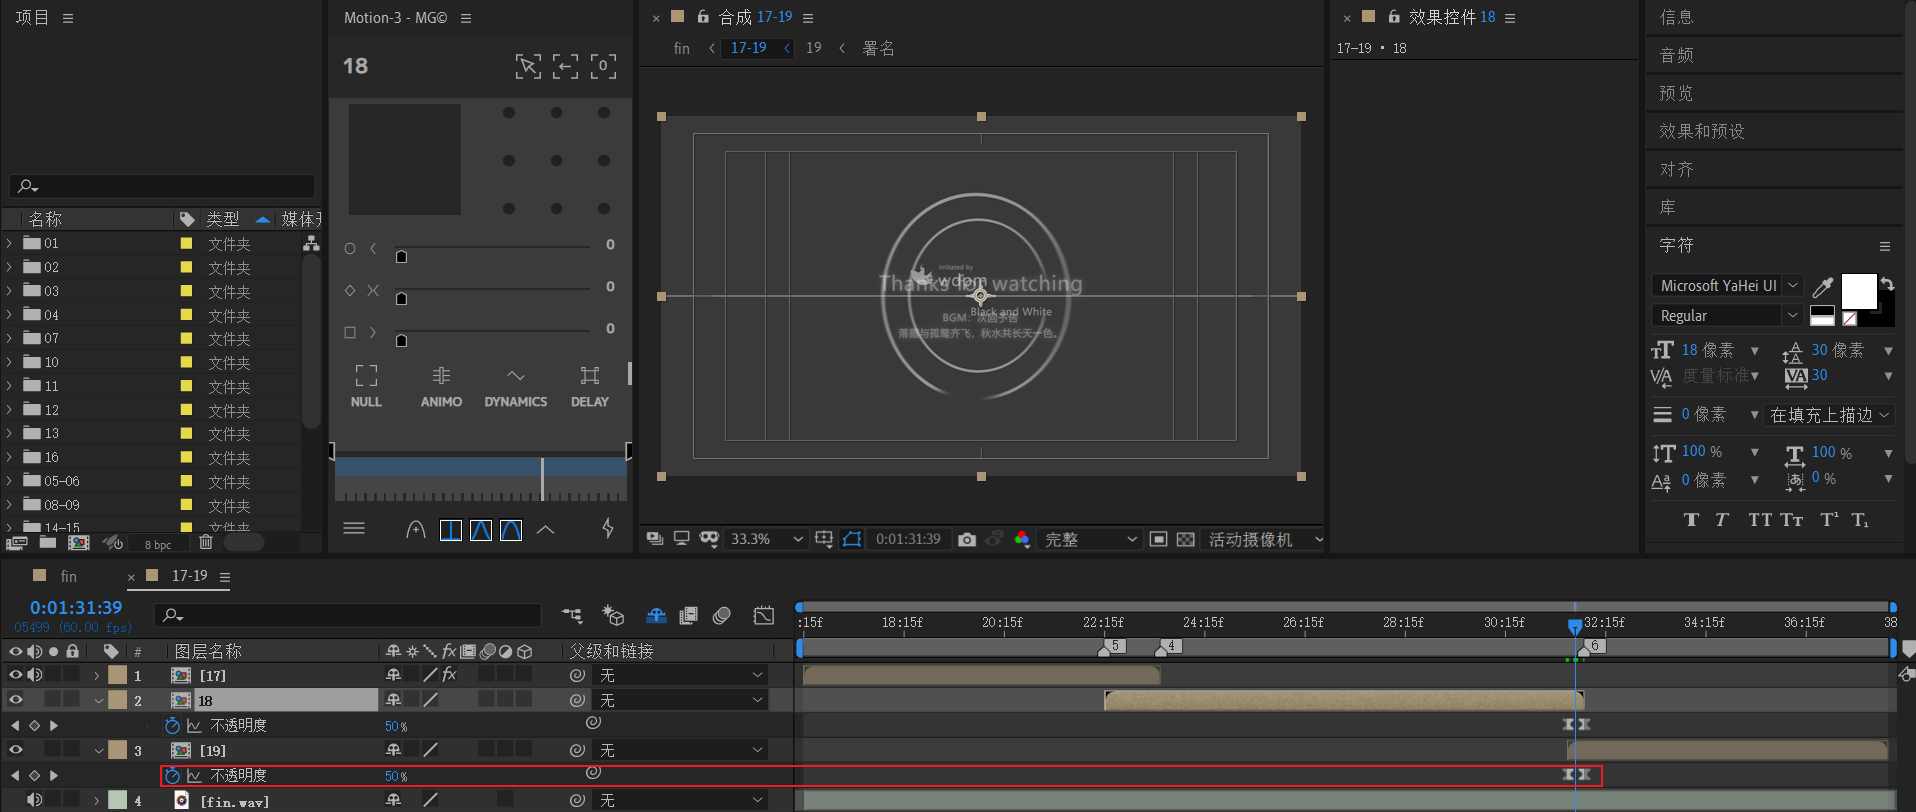This screenshot has width=1916, height=812.
Task: Toggle the lock on 合成 17-19 viewer
Action: point(703,17)
